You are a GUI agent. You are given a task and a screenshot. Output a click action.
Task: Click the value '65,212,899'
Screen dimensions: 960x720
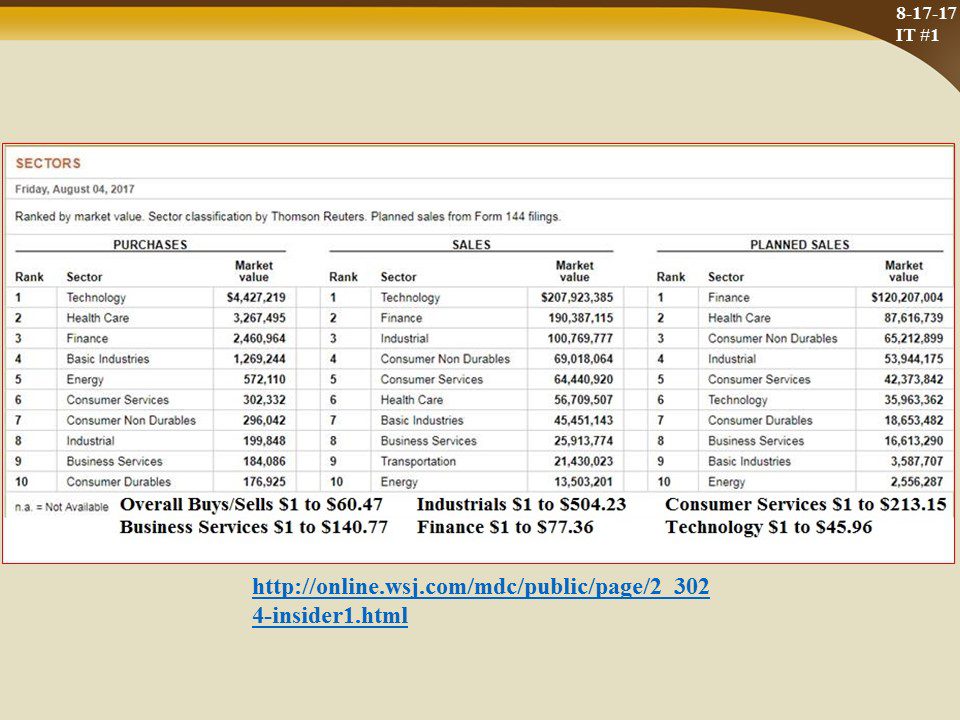pyautogui.click(x=913, y=339)
